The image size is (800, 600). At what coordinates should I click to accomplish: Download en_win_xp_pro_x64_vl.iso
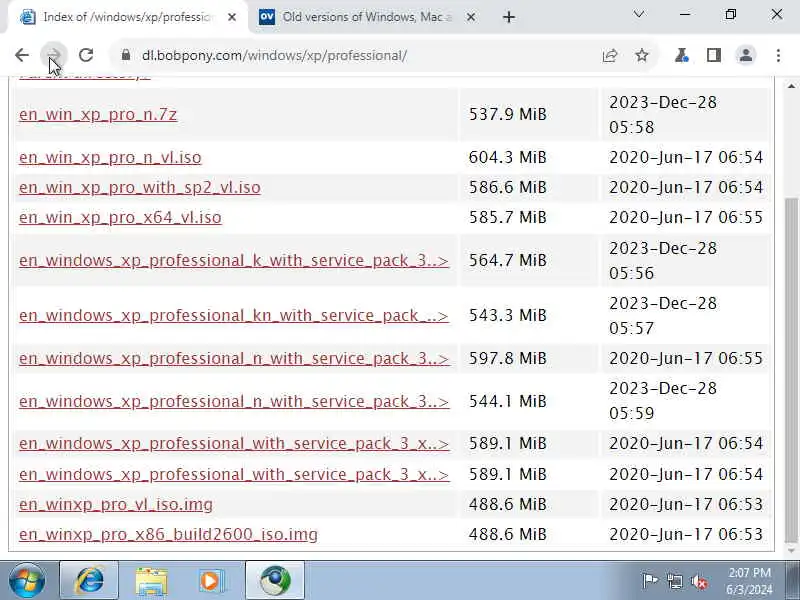(x=120, y=217)
